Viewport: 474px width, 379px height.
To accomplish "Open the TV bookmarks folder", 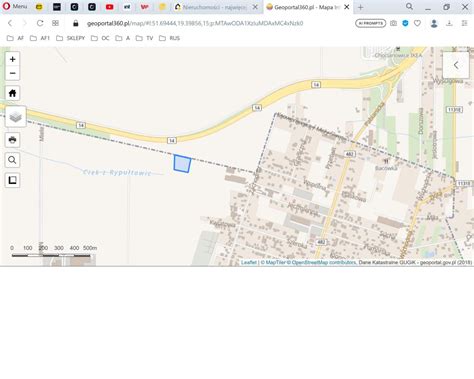I will (144, 38).
